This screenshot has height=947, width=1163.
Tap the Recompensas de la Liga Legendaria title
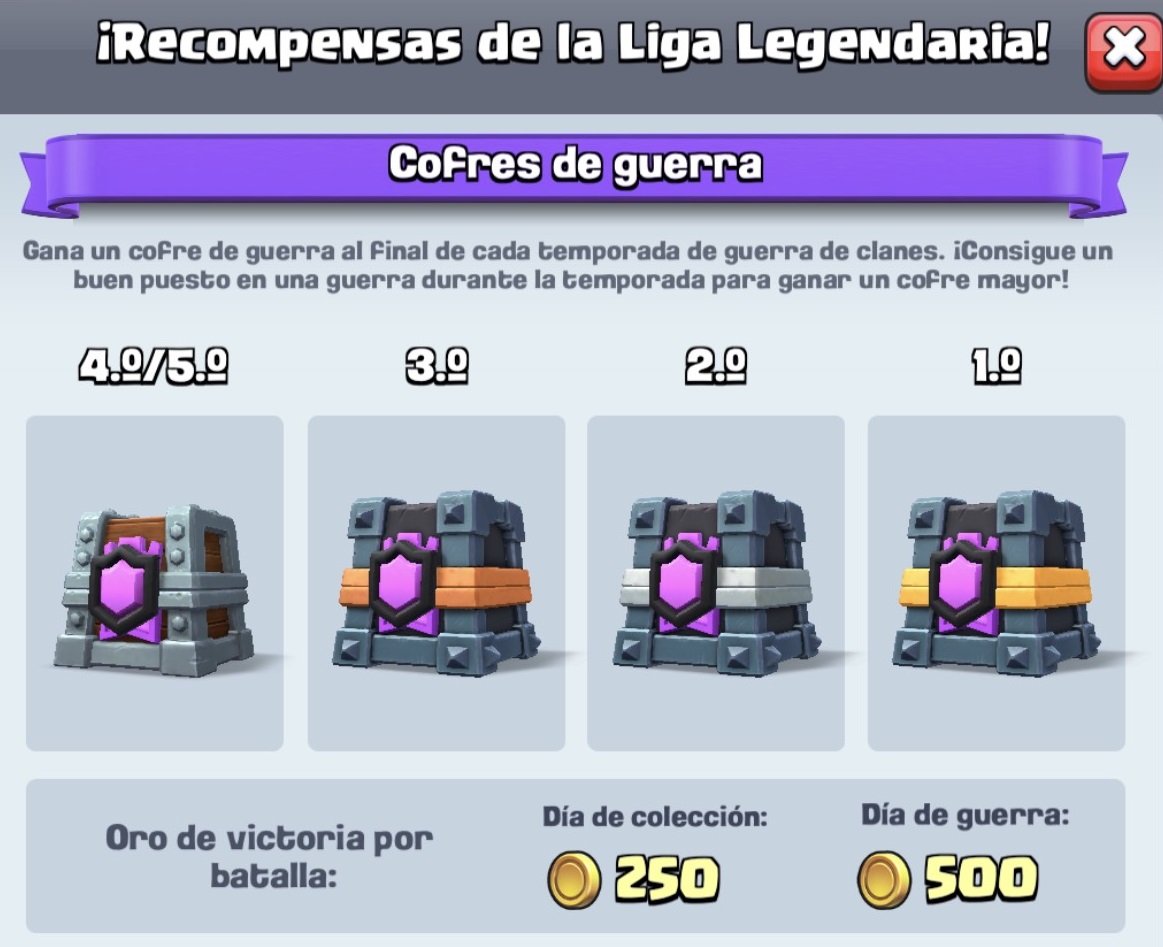point(573,42)
